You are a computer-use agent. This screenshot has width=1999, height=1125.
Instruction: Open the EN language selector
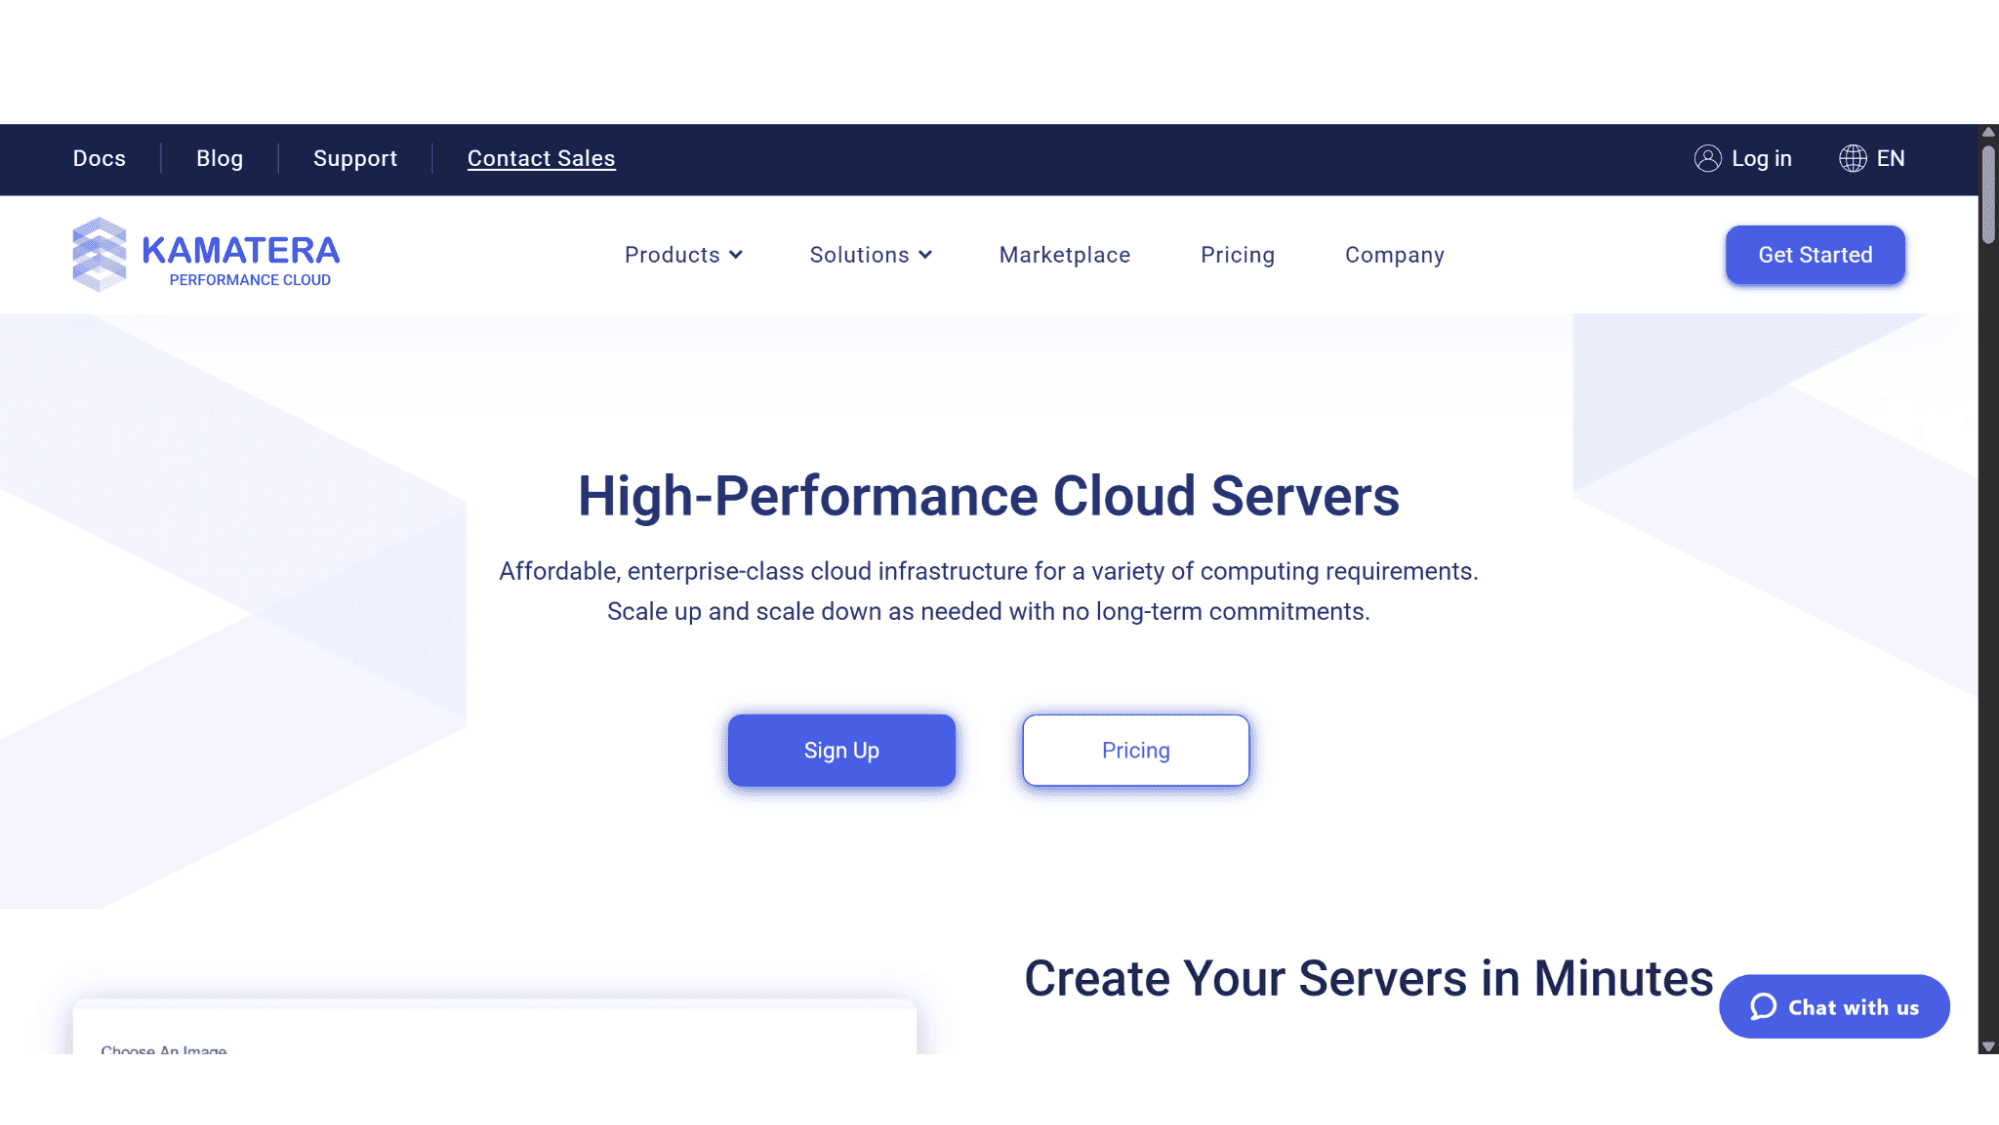click(x=1872, y=158)
